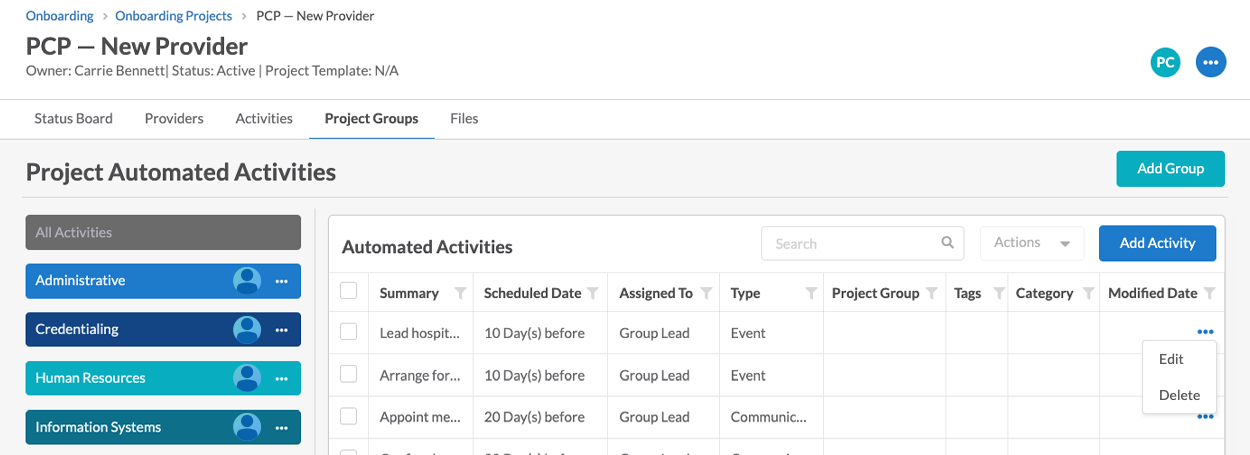Click the Type column header
The image size is (1250, 455).
(x=745, y=293)
